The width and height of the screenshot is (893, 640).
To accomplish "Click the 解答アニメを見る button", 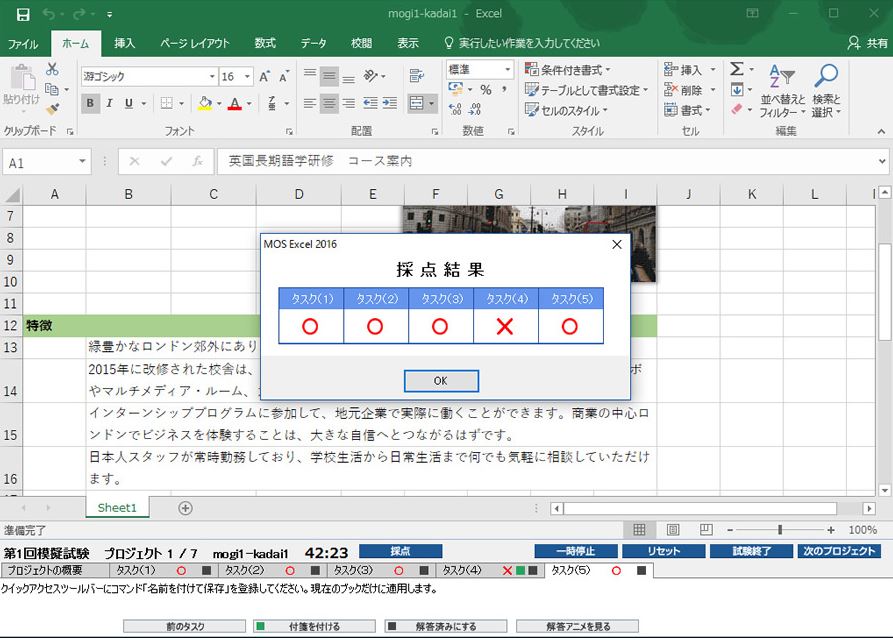I will click(577, 626).
